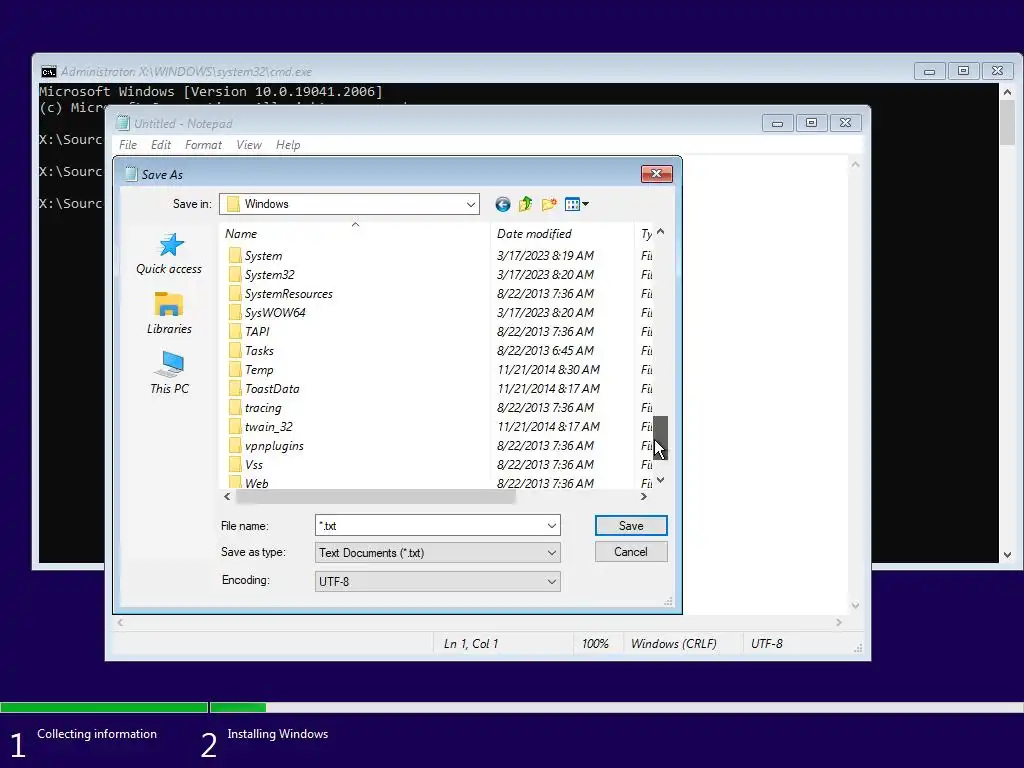Viewport: 1024px width, 768px height.
Task: Select the Tasks folder icon
Action: [x=235, y=351]
